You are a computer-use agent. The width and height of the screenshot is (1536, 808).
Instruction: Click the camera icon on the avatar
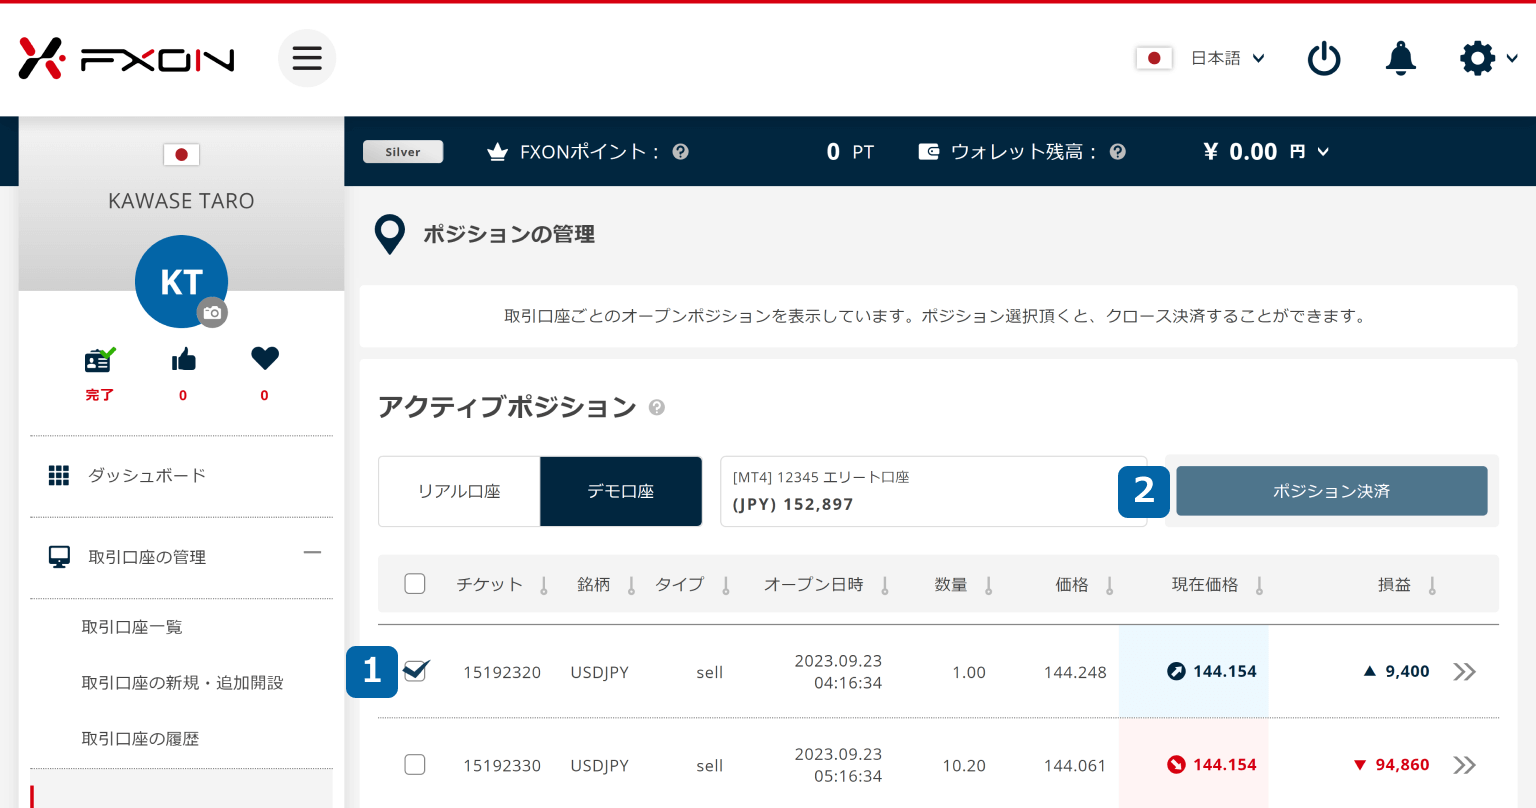point(212,313)
